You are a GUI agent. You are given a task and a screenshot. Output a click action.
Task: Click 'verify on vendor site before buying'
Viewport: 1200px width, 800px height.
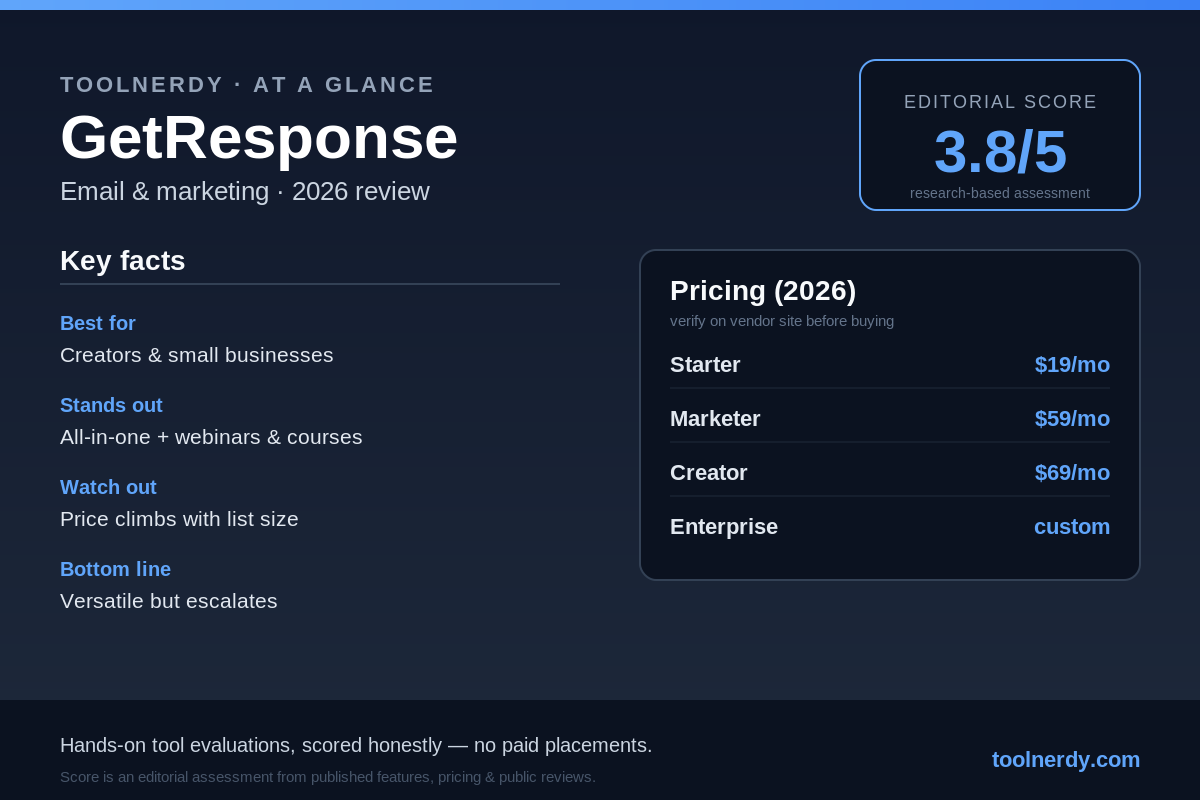[782, 321]
